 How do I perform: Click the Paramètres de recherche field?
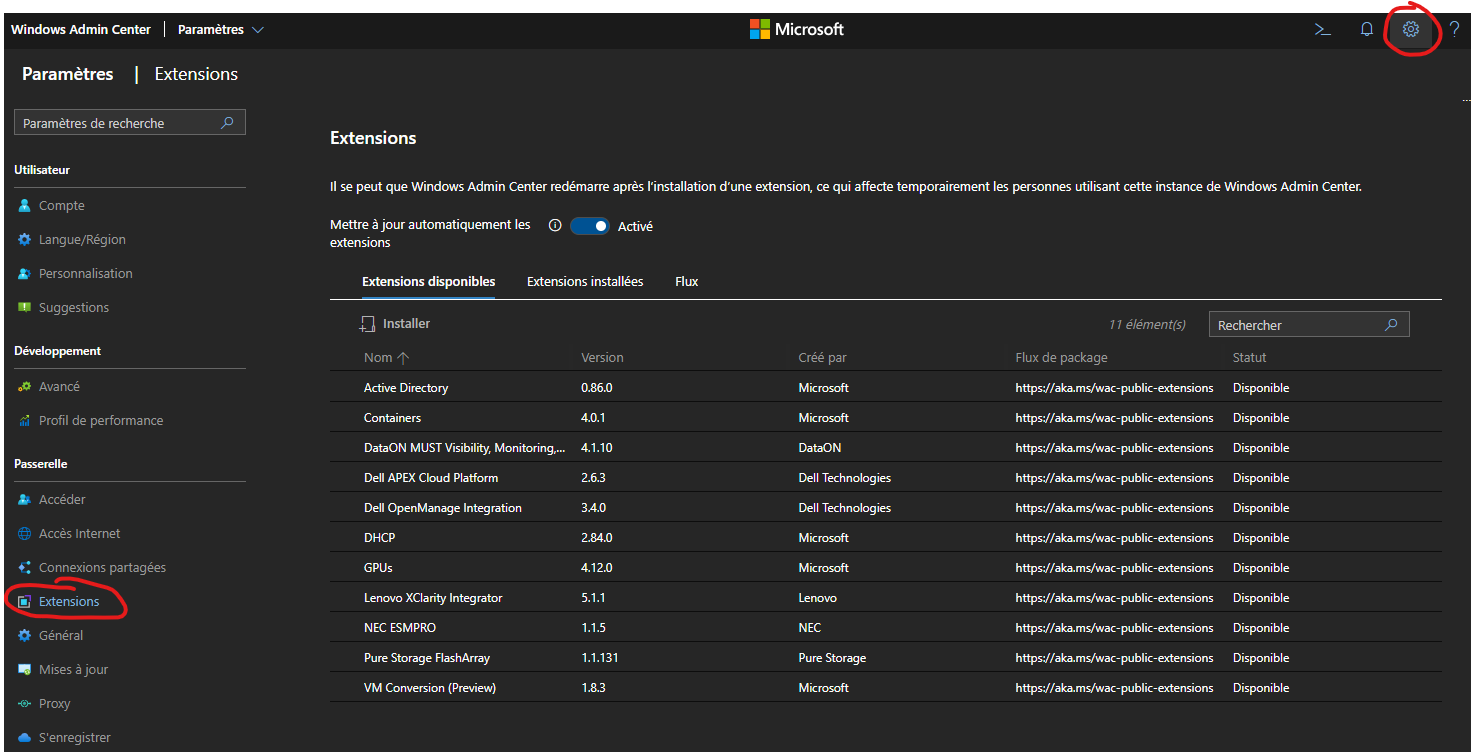click(x=115, y=123)
